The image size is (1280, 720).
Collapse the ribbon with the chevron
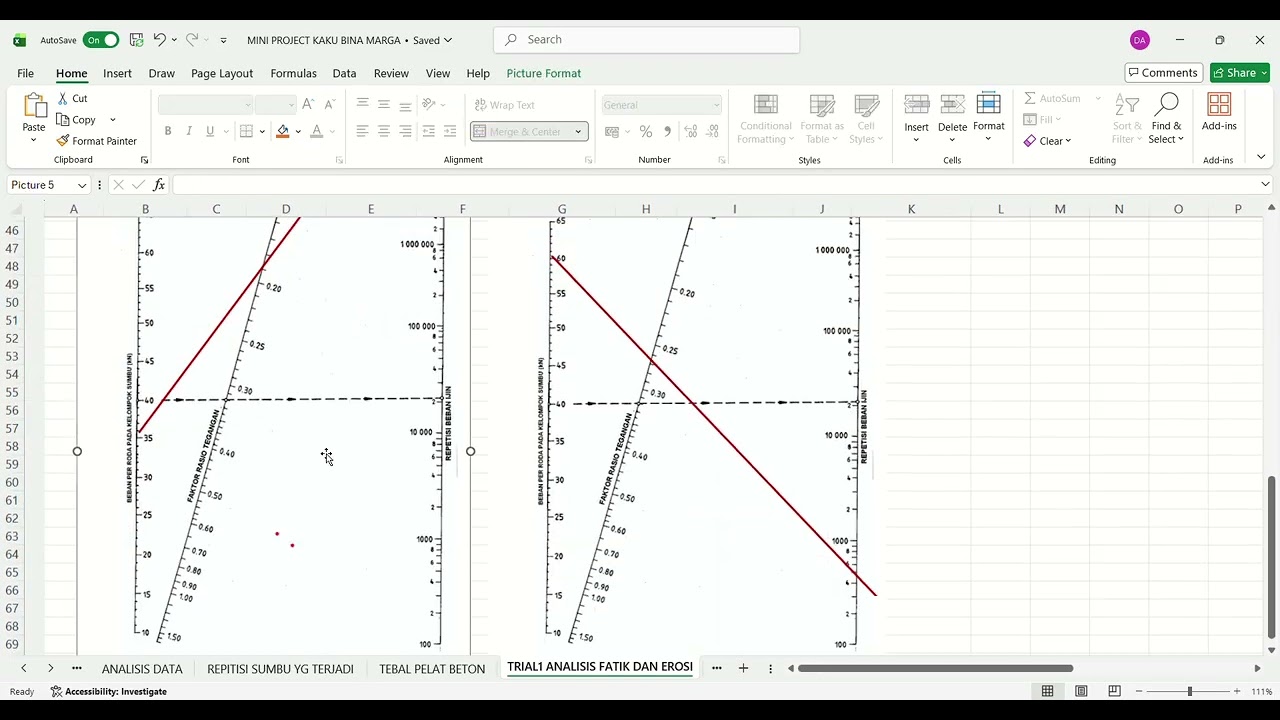click(x=1261, y=157)
